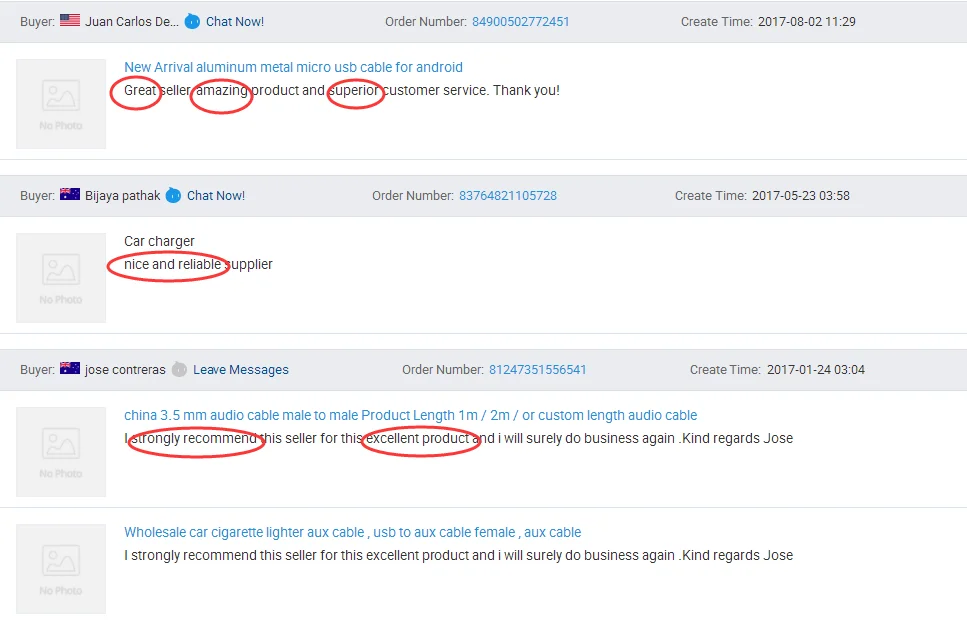The image size is (967, 620).
Task: Open order number 84900502772451
Action: click(x=520, y=21)
